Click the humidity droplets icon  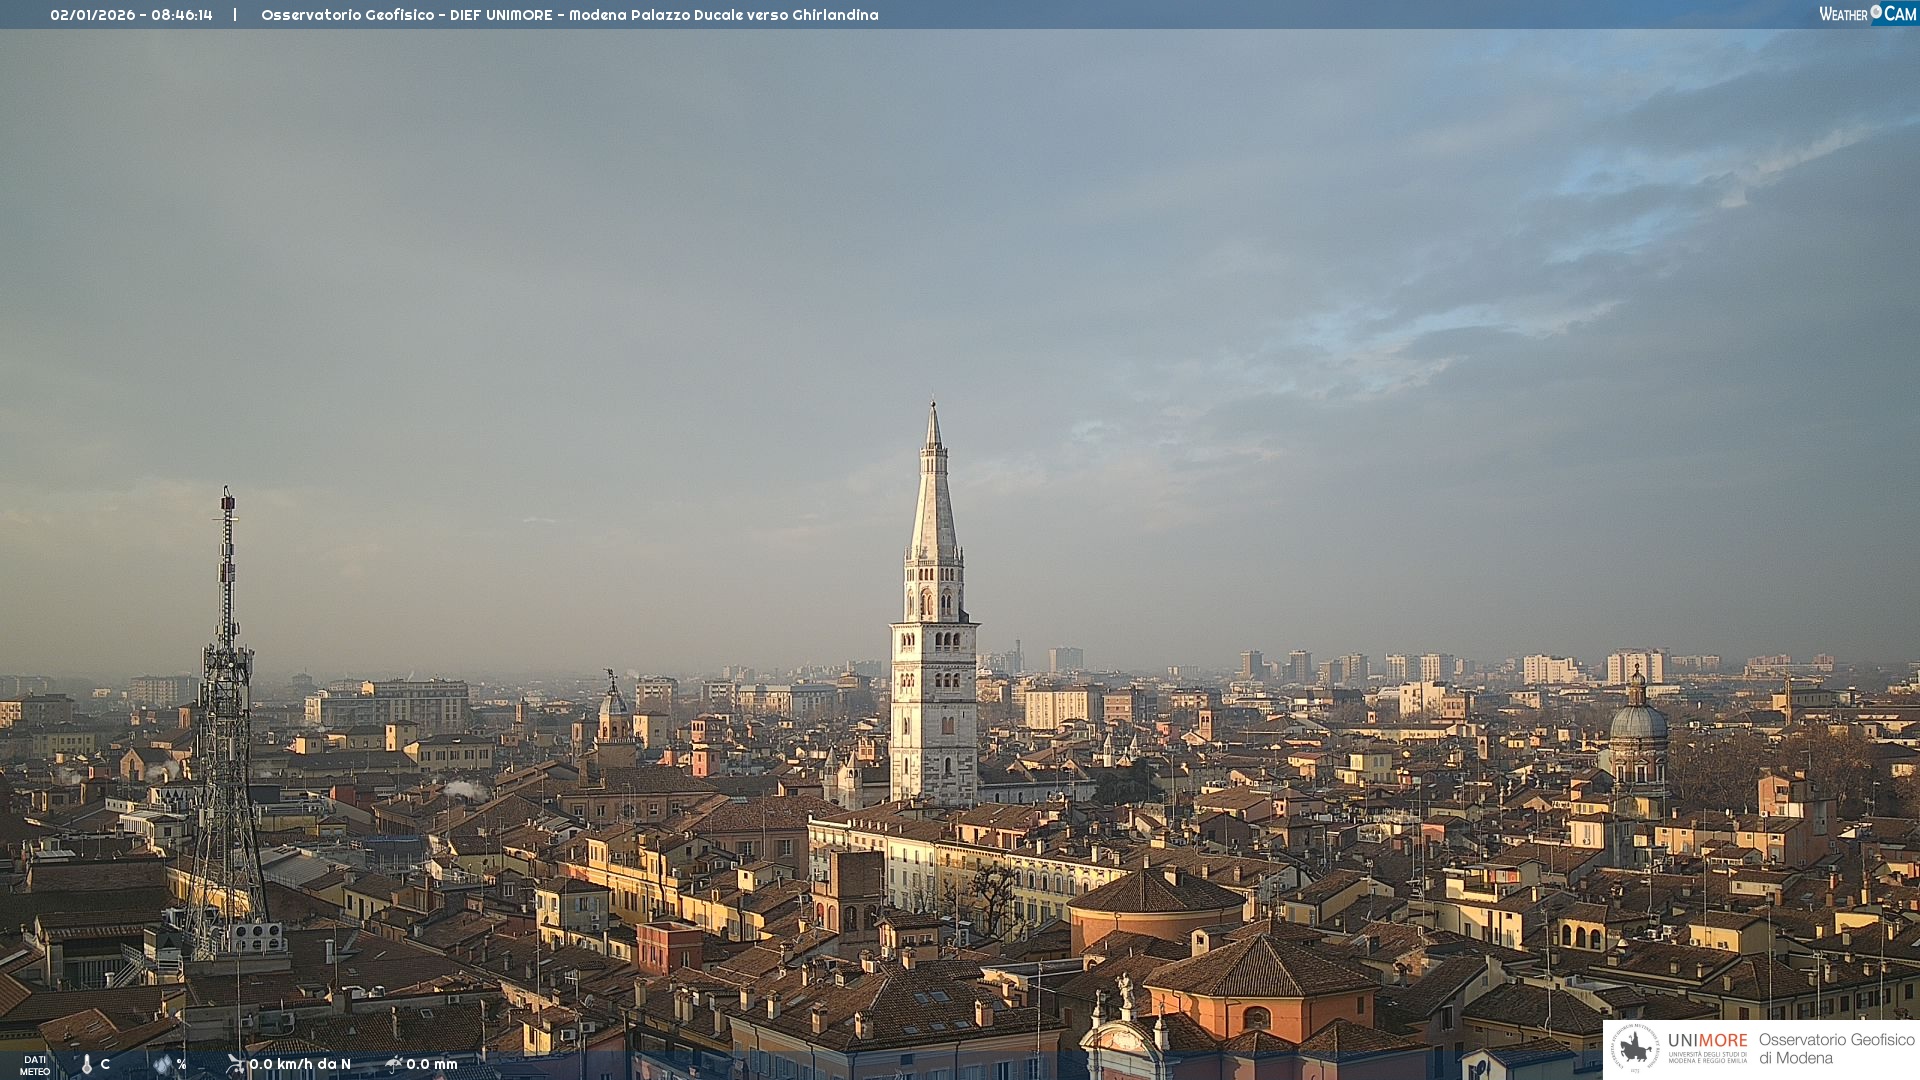tap(163, 1064)
